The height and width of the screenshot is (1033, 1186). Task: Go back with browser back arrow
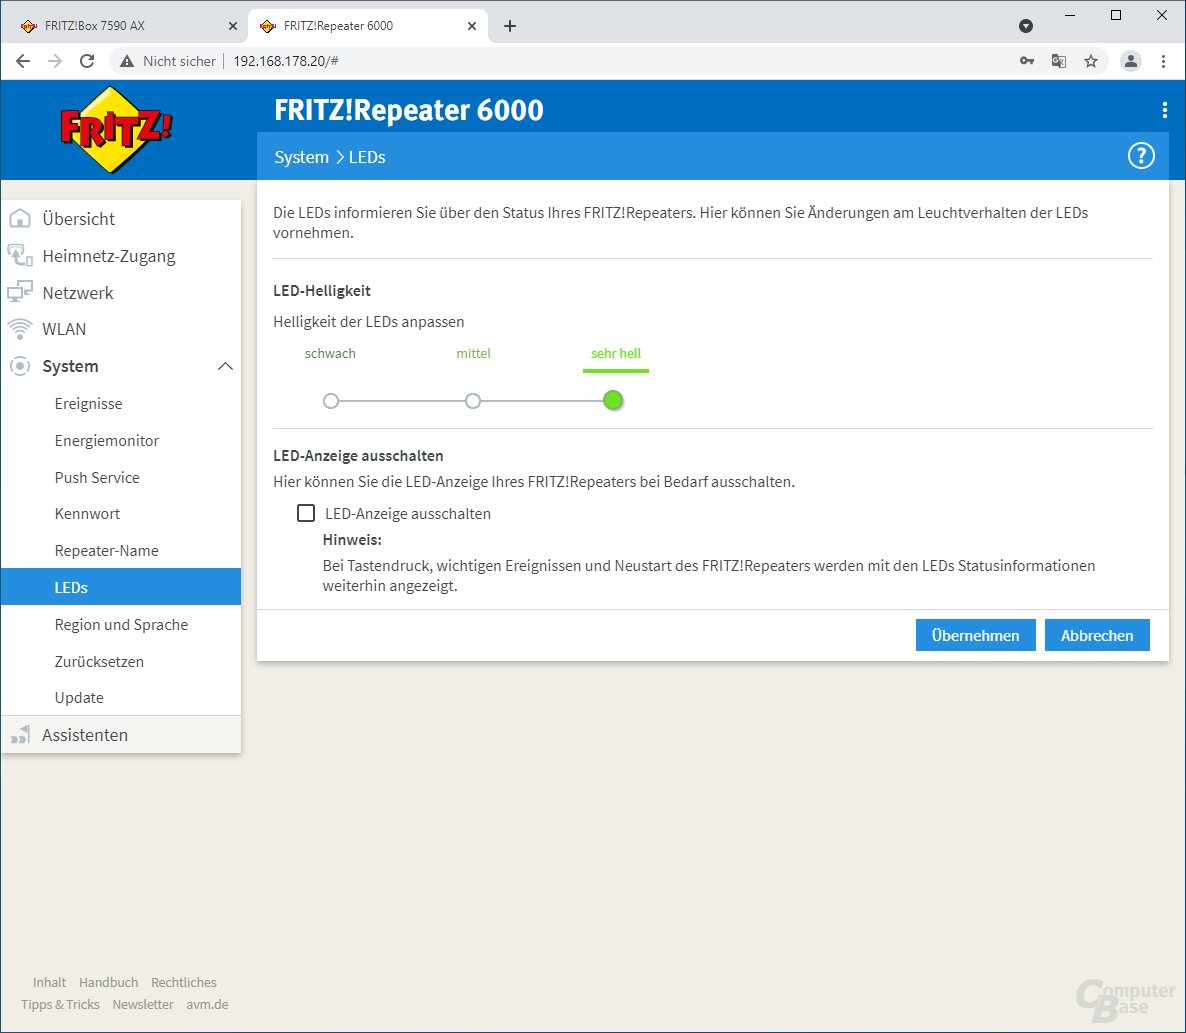(23, 61)
